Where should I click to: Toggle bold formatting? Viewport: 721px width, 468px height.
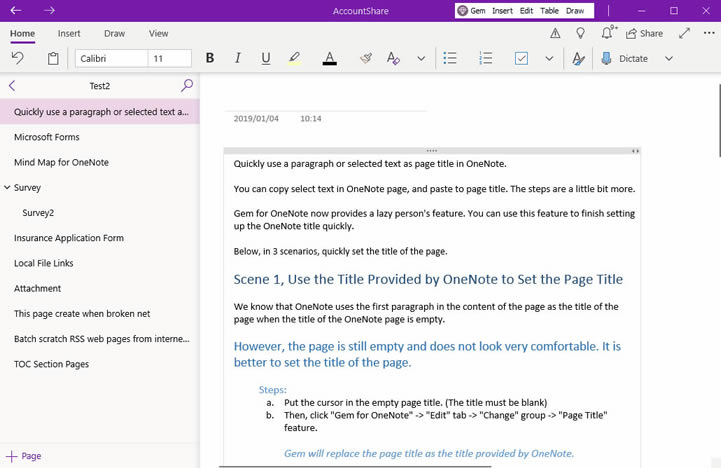[210, 59]
